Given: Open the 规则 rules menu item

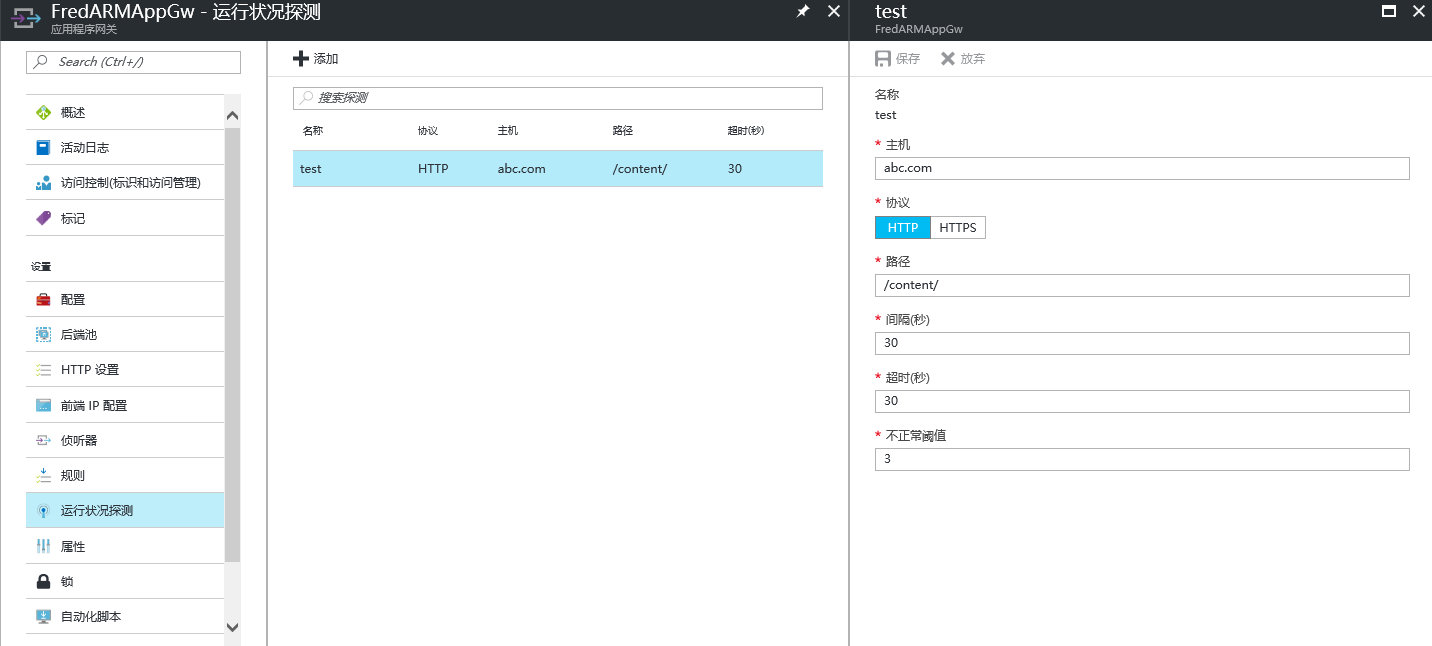Looking at the screenshot, I should point(73,475).
